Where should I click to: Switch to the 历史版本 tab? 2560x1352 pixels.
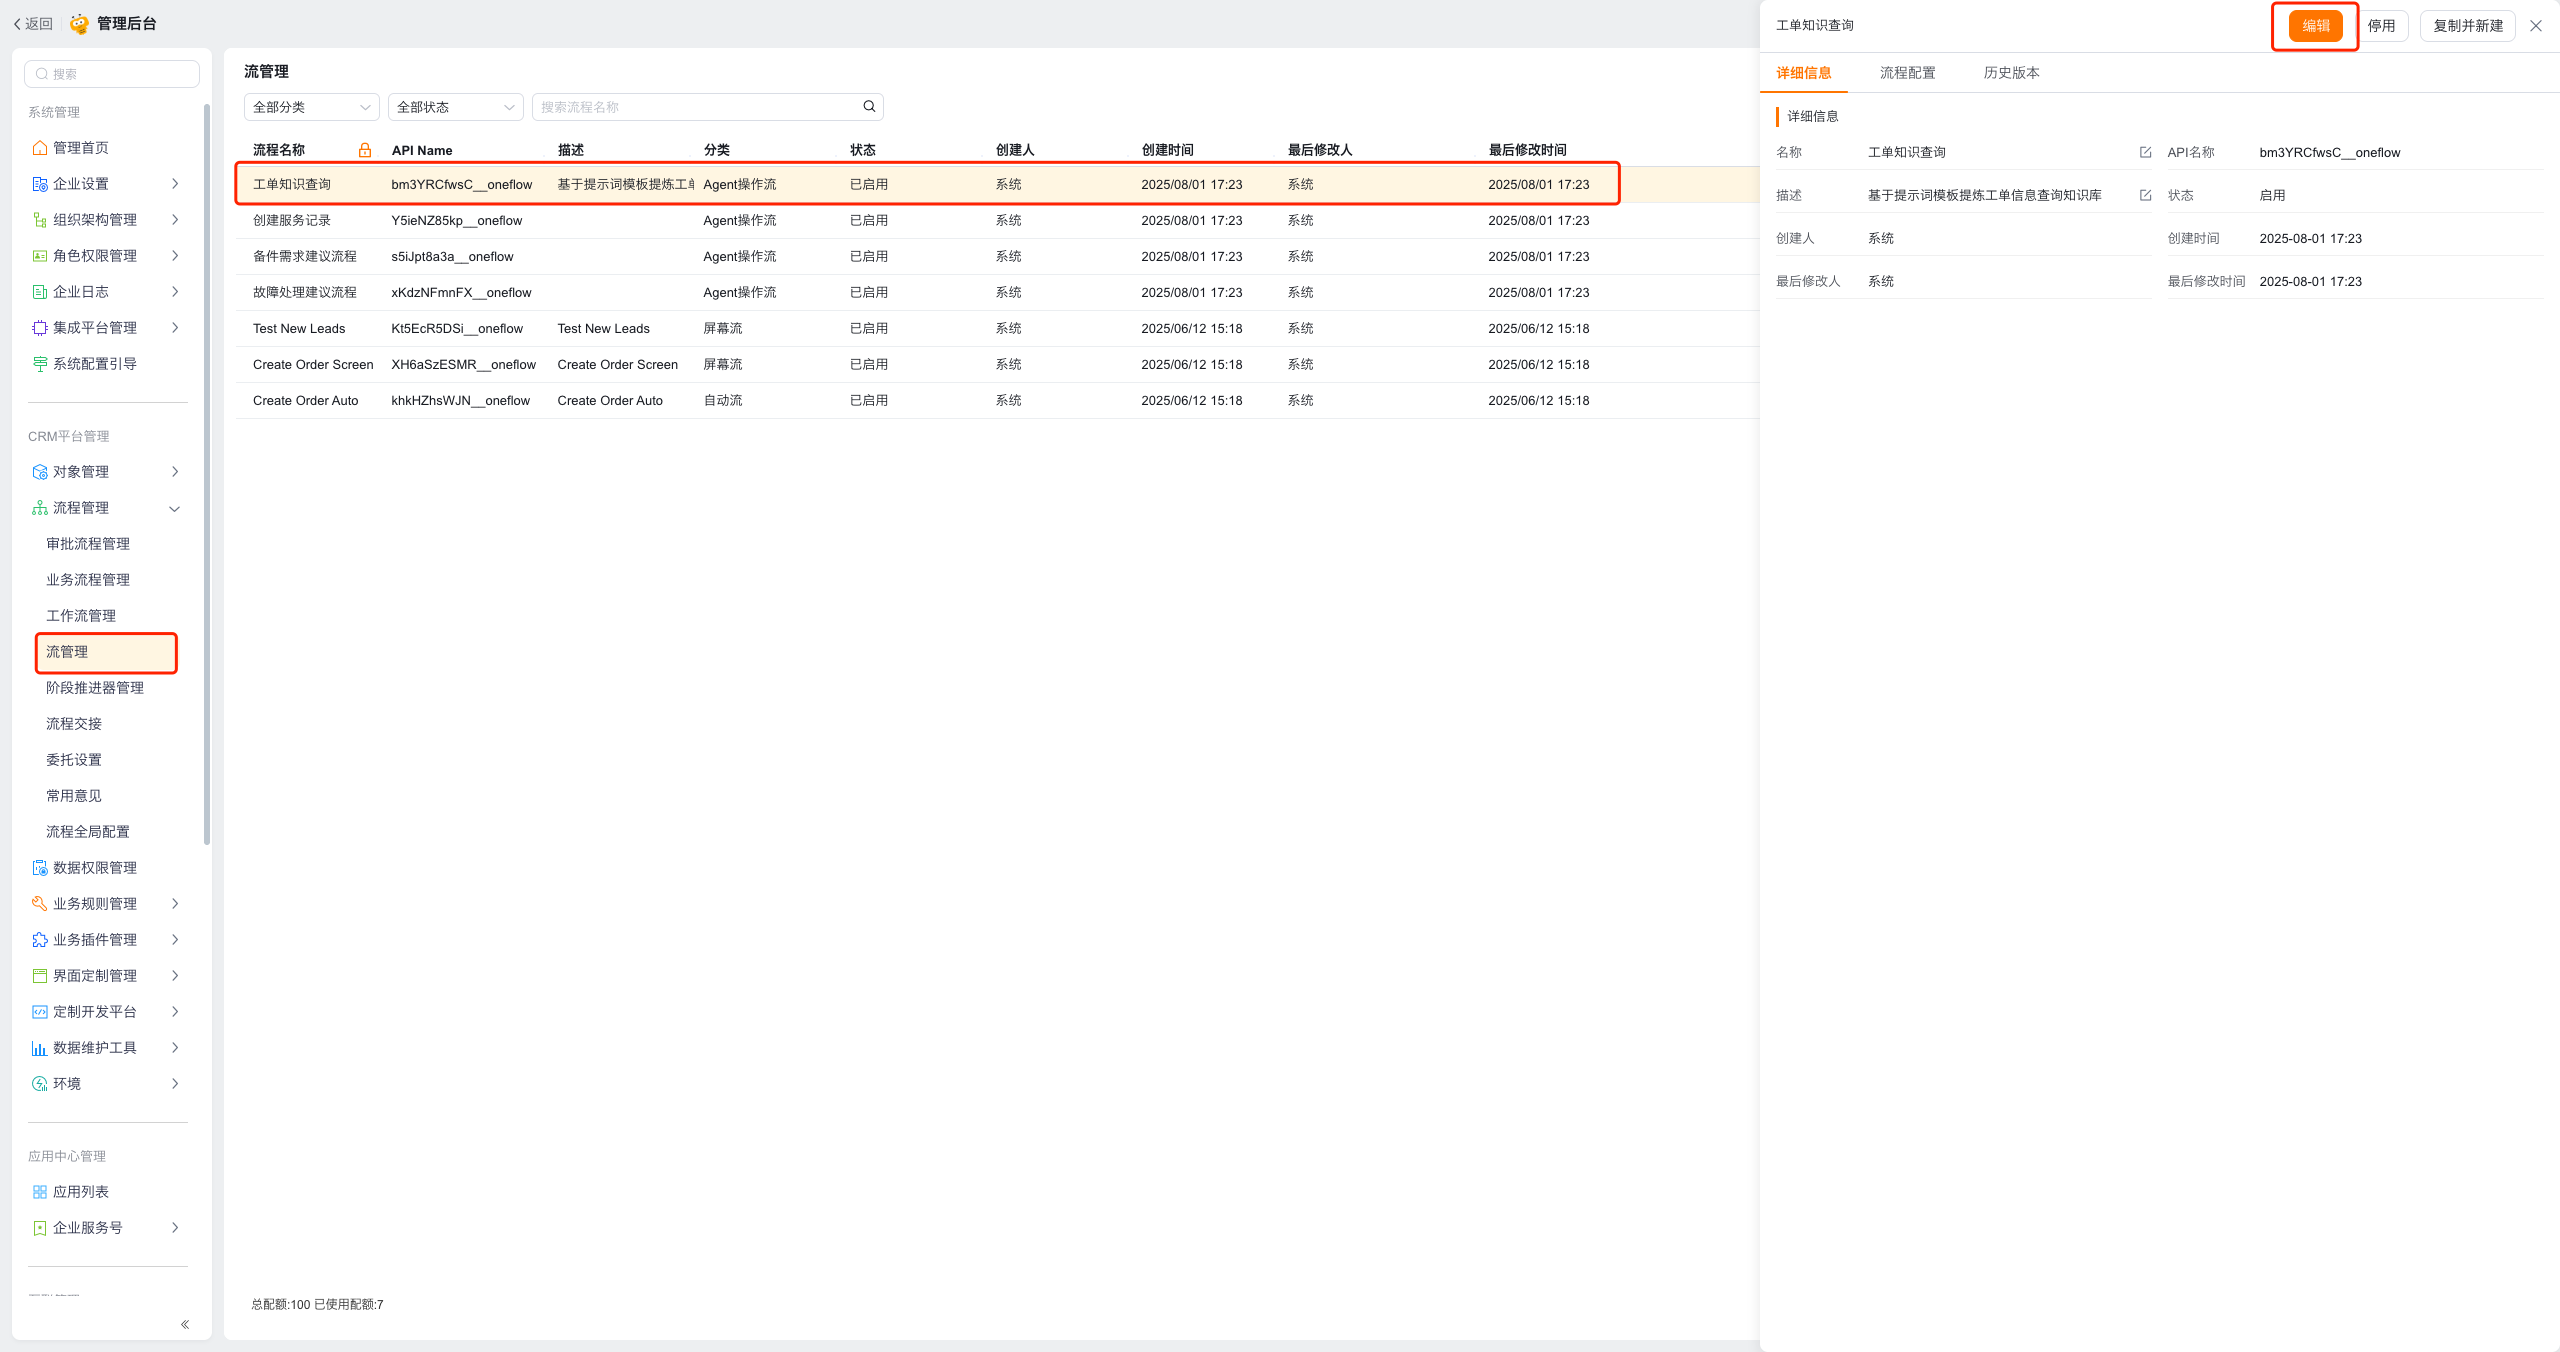(2011, 73)
